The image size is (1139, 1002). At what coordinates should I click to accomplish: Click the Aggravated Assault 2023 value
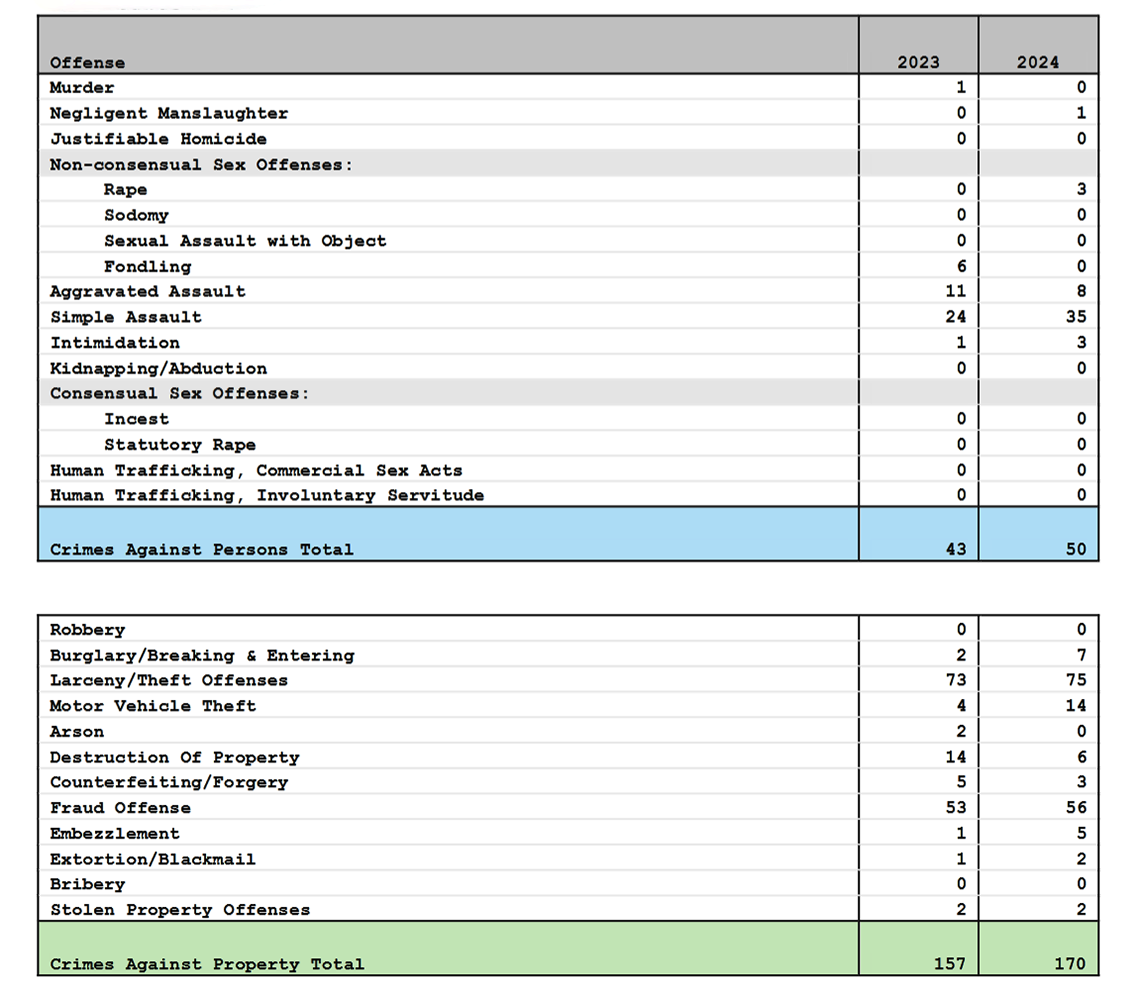(x=955, y=292)
